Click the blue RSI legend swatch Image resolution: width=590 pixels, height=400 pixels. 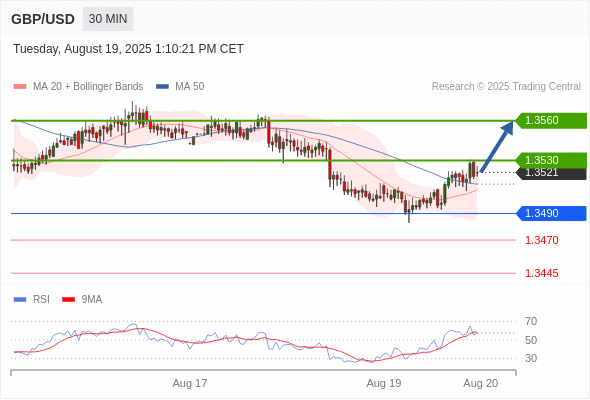click(x=20, y=300)
